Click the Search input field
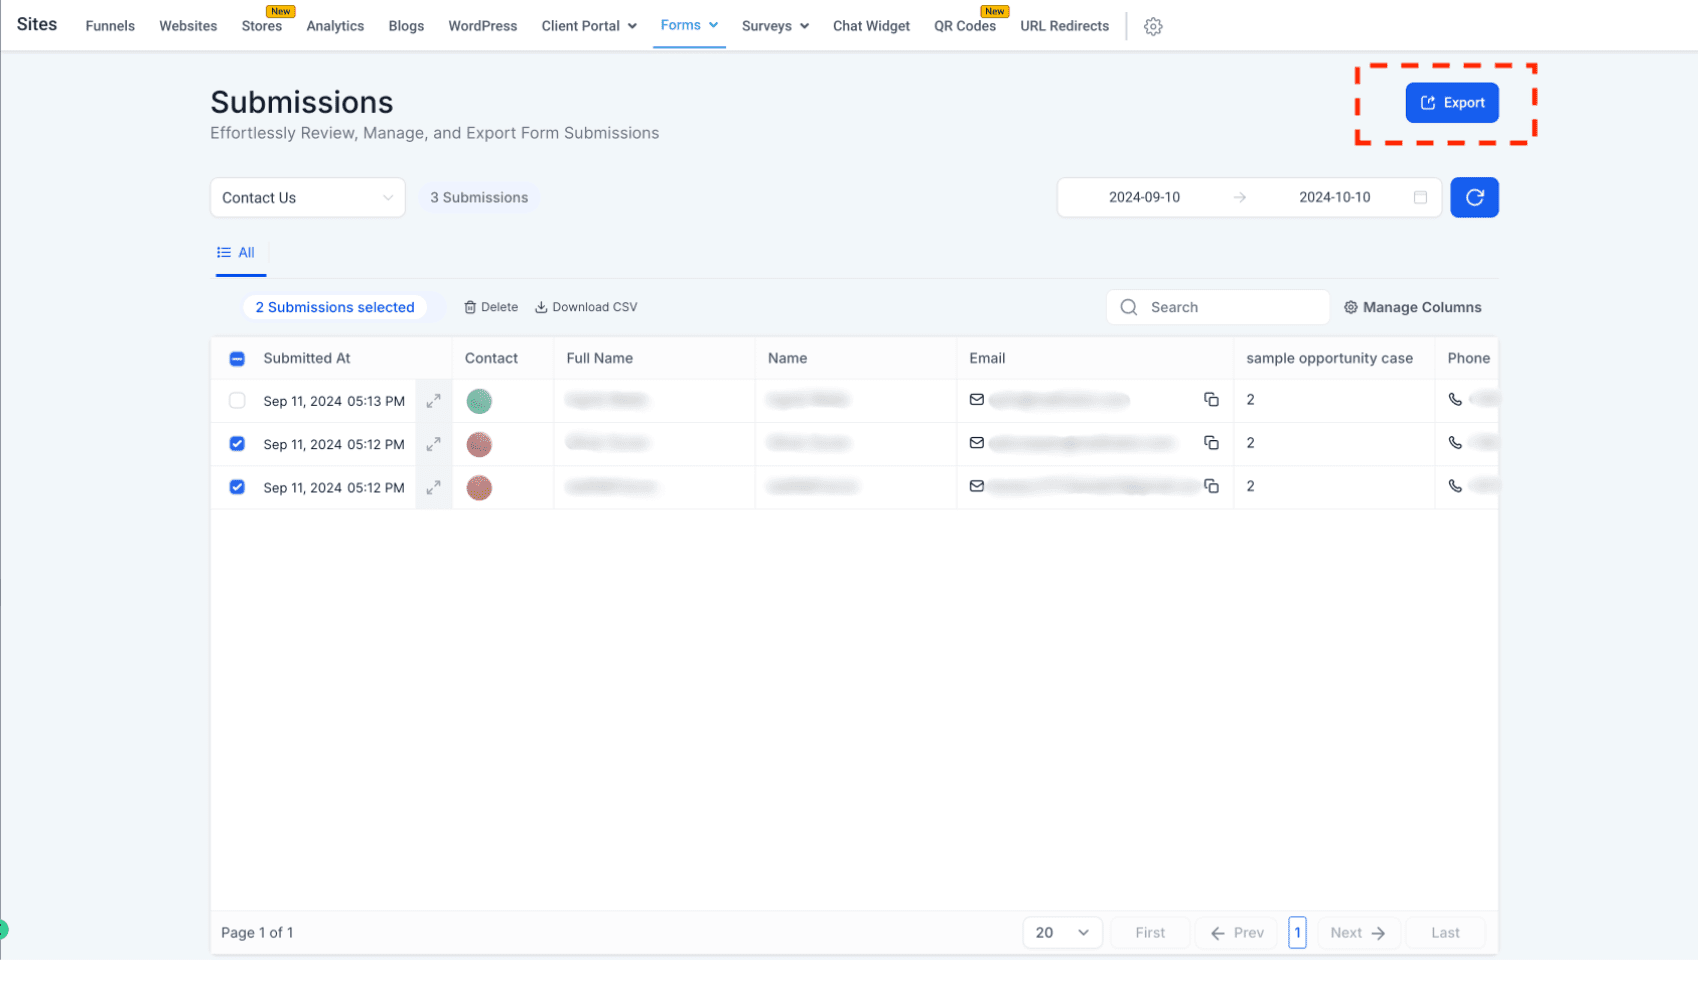This screenshot has height=990, width=1698. coord(1218,307)
